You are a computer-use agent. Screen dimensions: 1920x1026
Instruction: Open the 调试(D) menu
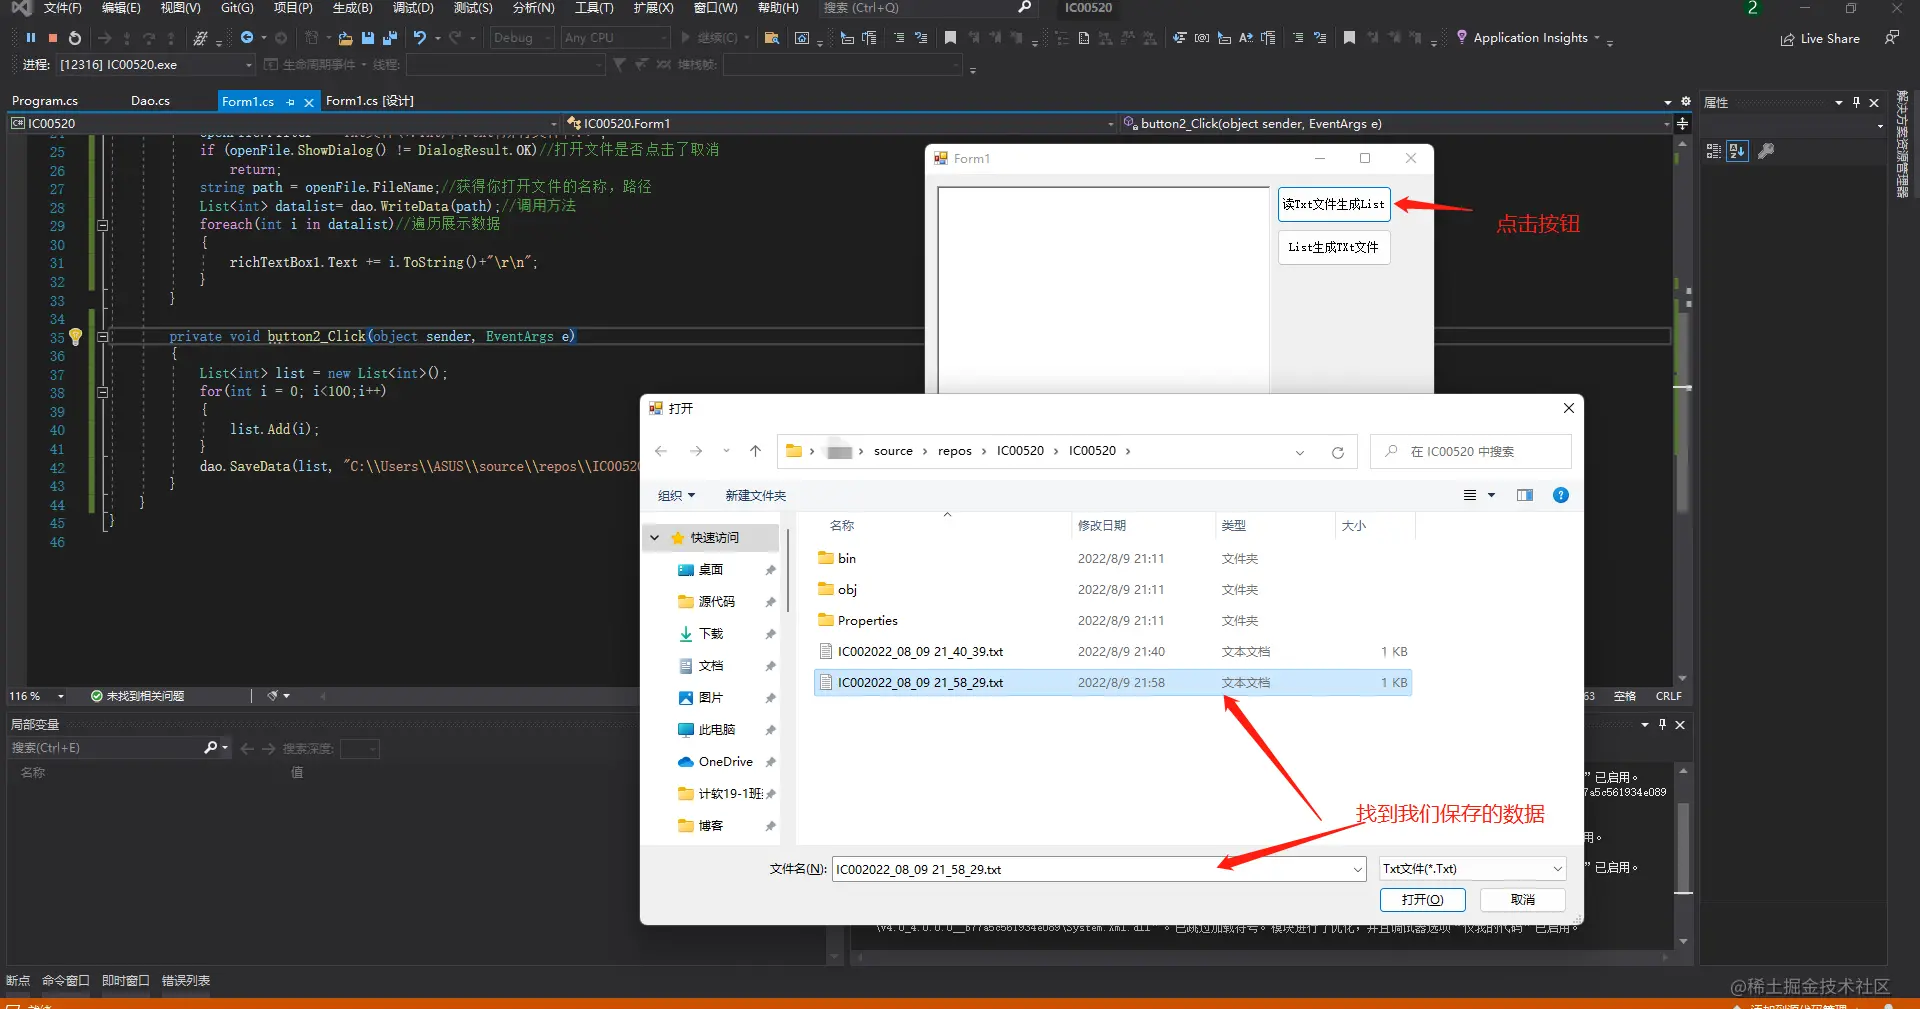click(x=413, y=8)
